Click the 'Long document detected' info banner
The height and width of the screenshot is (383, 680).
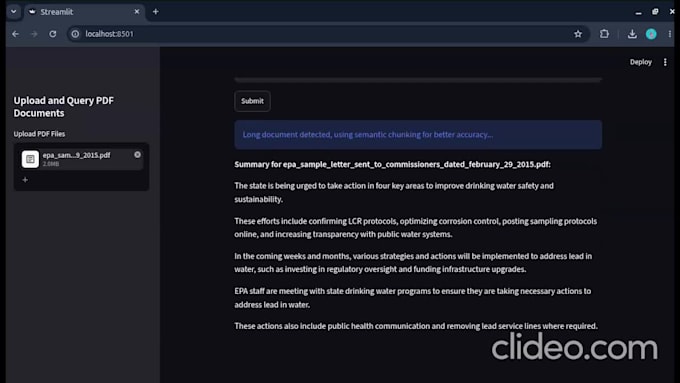point(418,134)
